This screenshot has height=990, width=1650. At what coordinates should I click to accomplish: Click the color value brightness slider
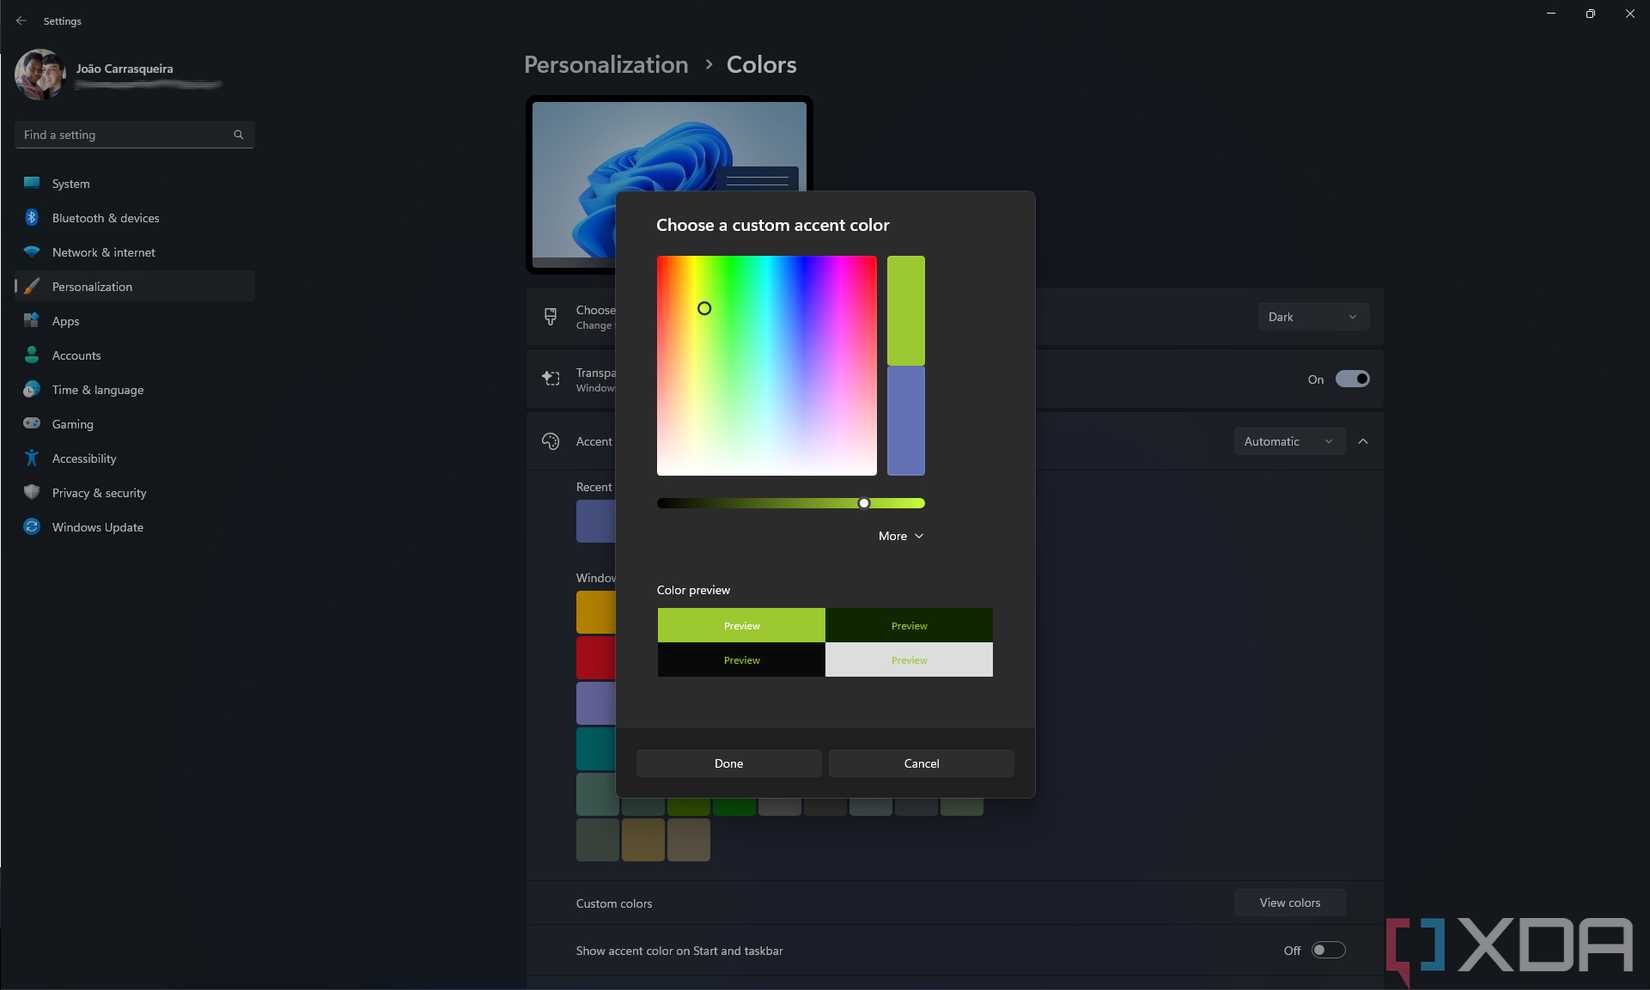(x=790, y=503)
